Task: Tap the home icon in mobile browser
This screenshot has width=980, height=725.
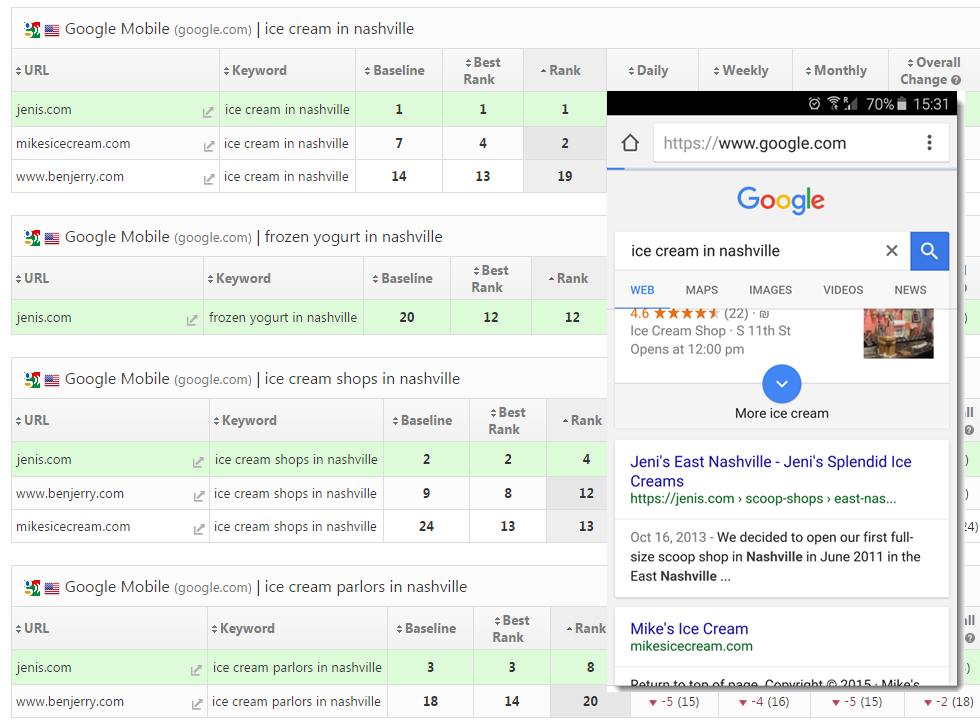Action: (630, 143)
